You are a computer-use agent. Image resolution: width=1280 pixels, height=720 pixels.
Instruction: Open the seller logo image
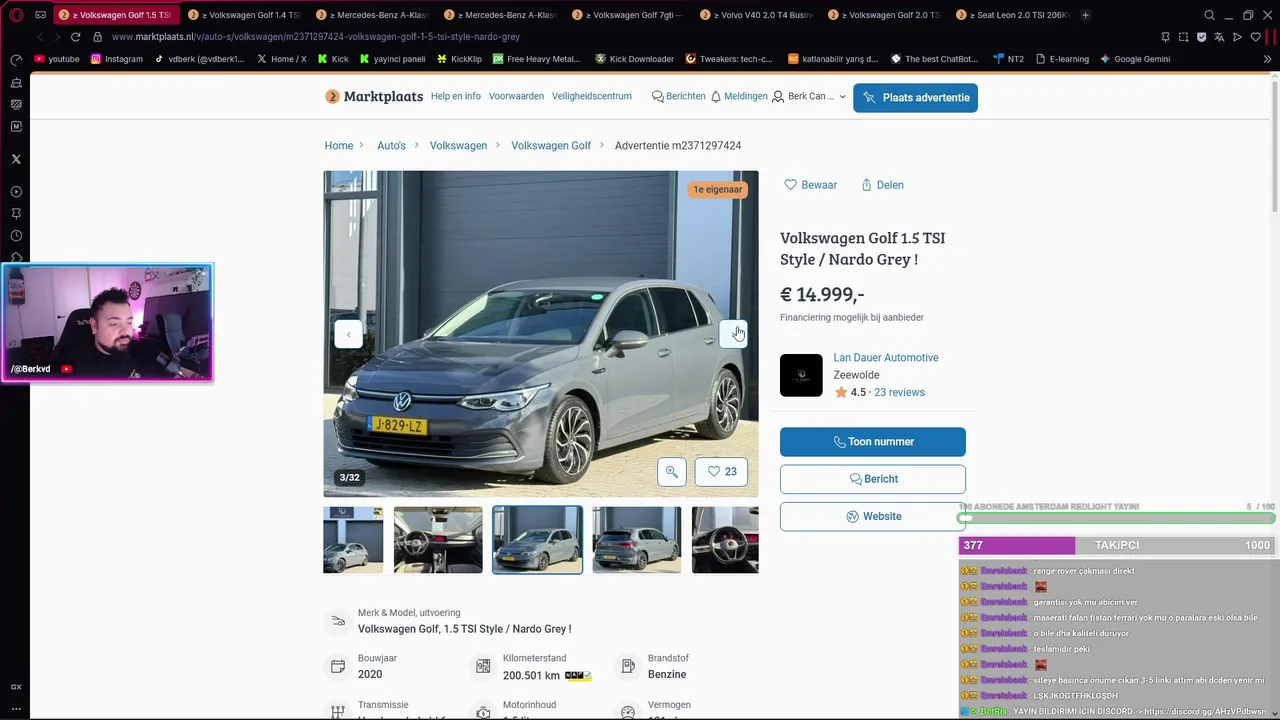tap(801, 375)
